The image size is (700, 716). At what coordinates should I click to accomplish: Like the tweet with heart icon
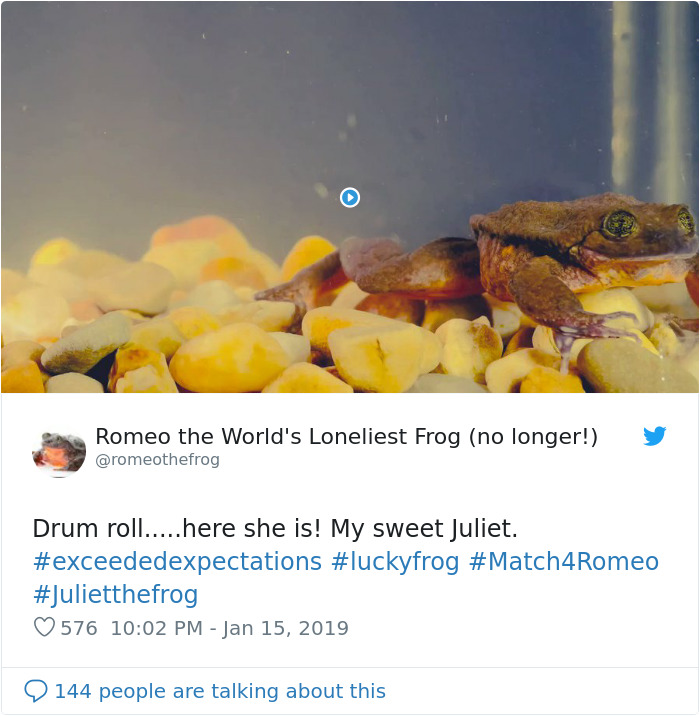coord(44,628)
